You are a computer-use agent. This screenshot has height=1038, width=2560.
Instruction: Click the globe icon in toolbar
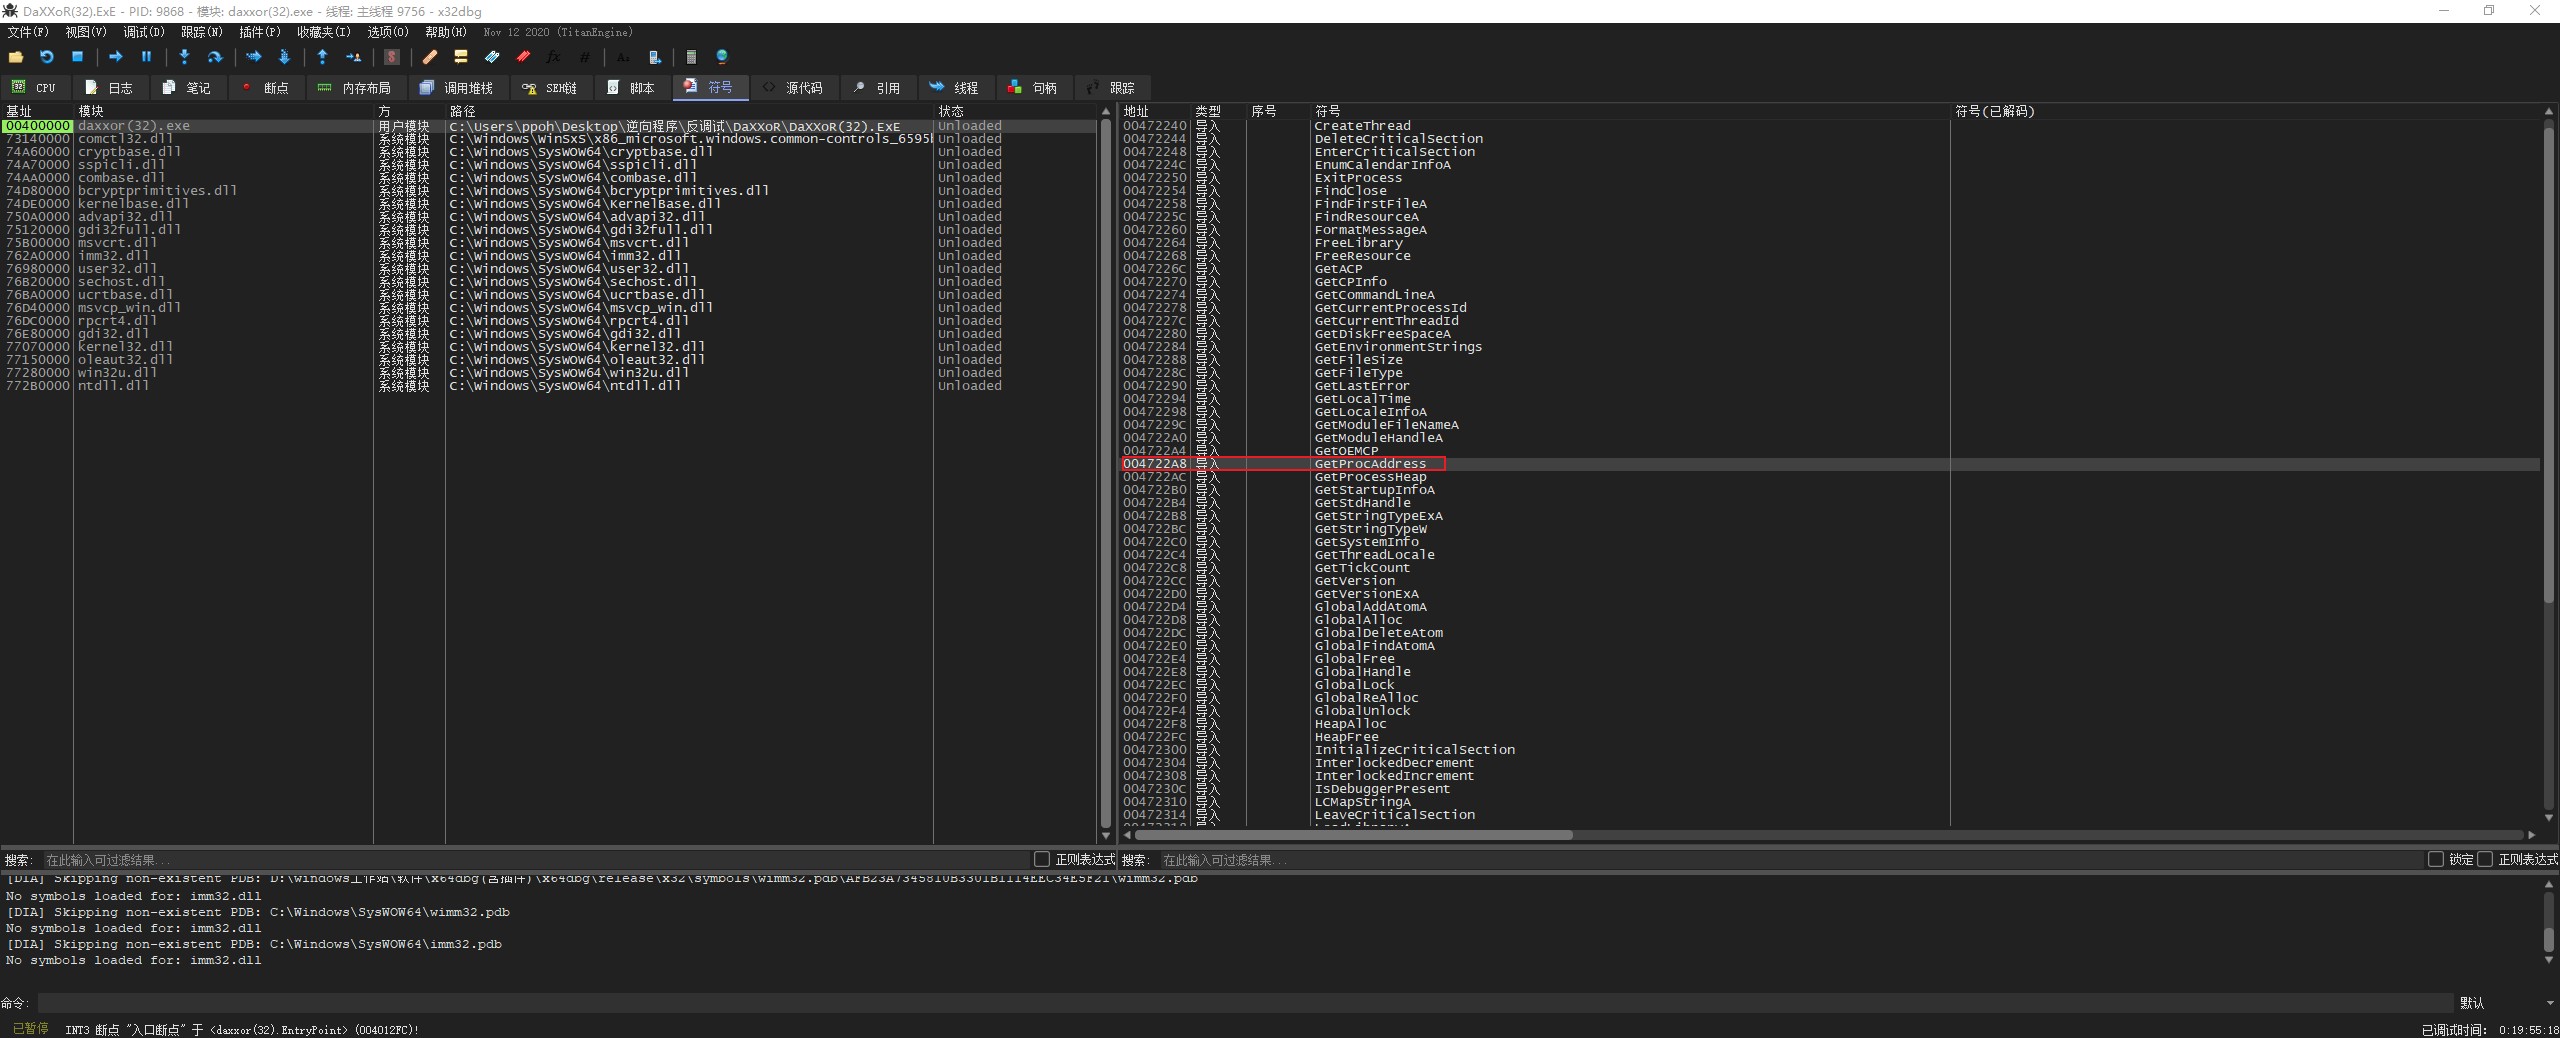coord(722,57)
